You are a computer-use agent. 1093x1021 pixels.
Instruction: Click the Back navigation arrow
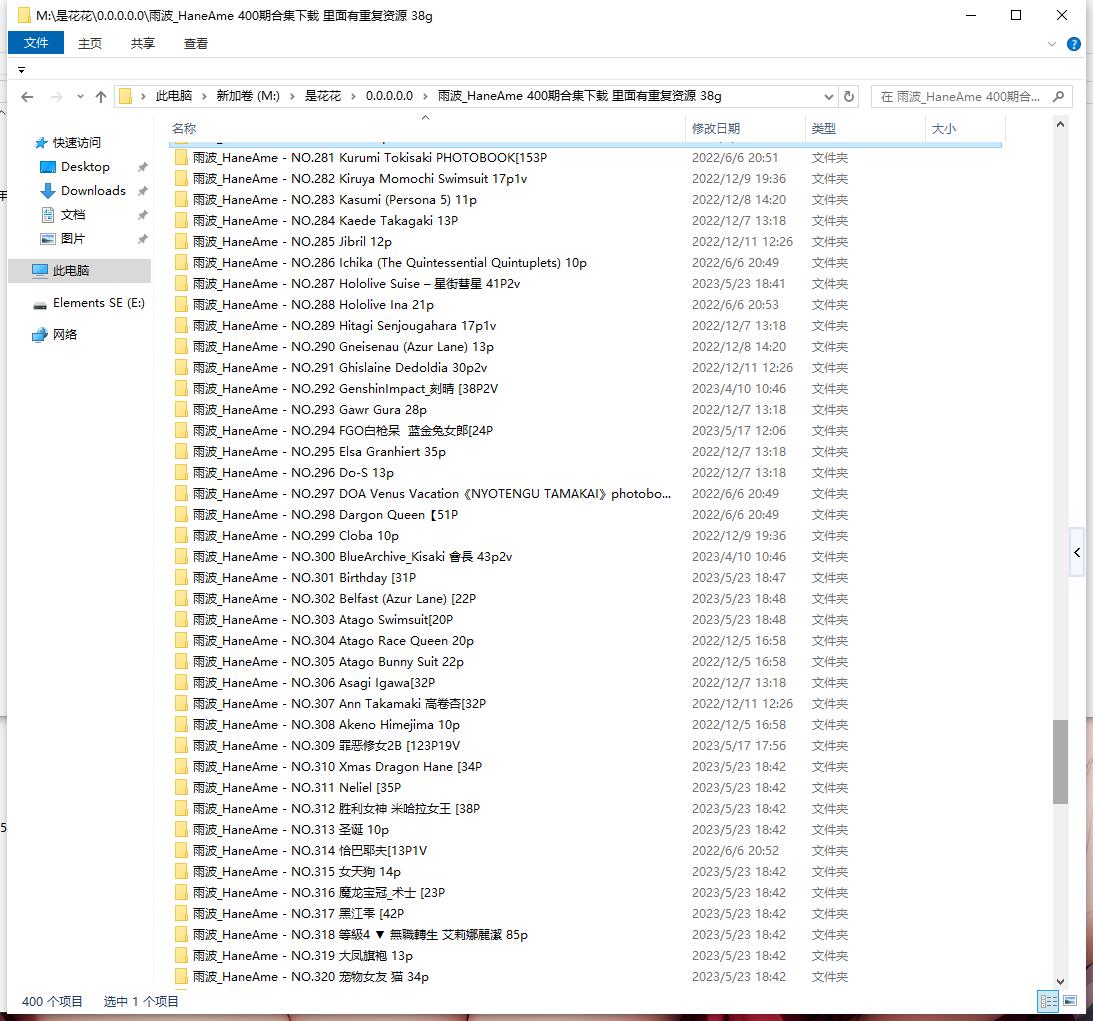click(27, 97)
